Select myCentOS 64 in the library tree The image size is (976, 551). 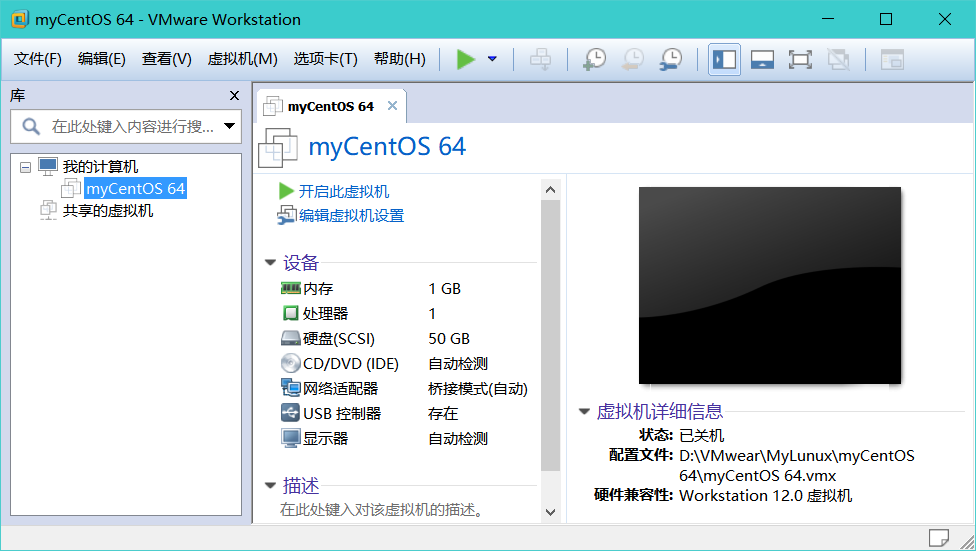point(135,189)
